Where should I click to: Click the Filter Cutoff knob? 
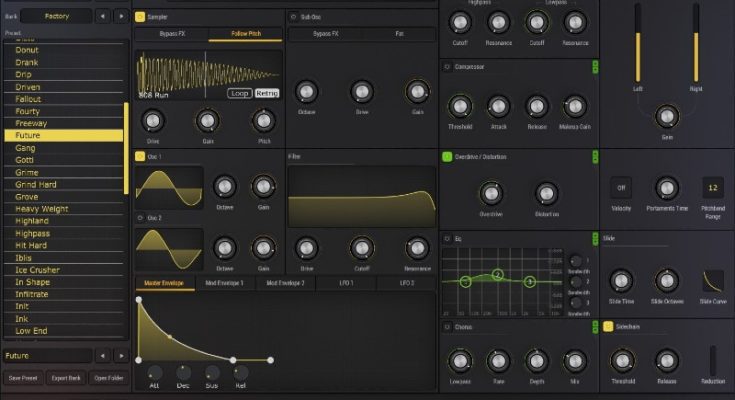(360, 247)
